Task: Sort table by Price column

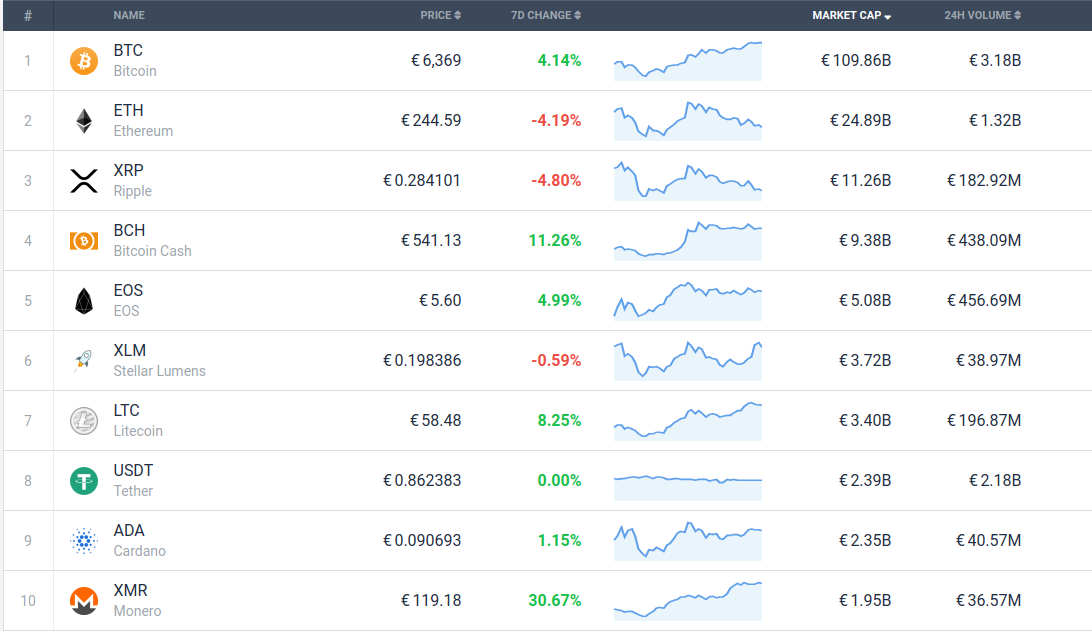Action: [x=440, y=15]
